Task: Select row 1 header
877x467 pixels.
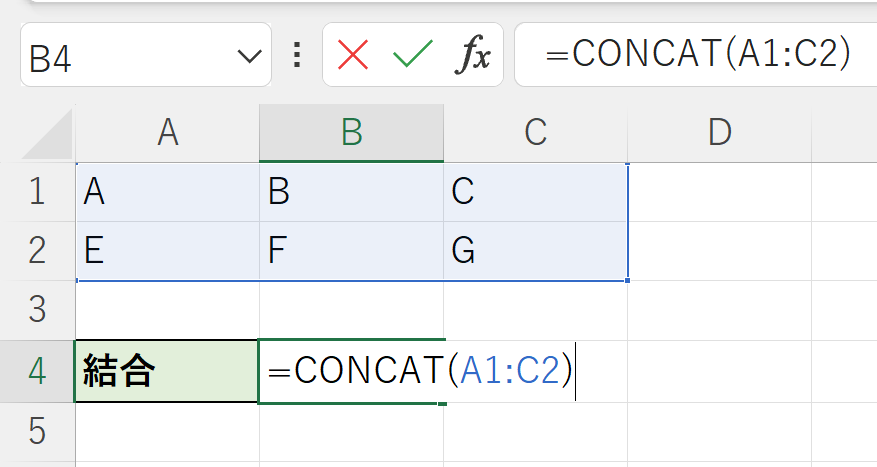Action: pyautogui.click(x=37, y=192)
